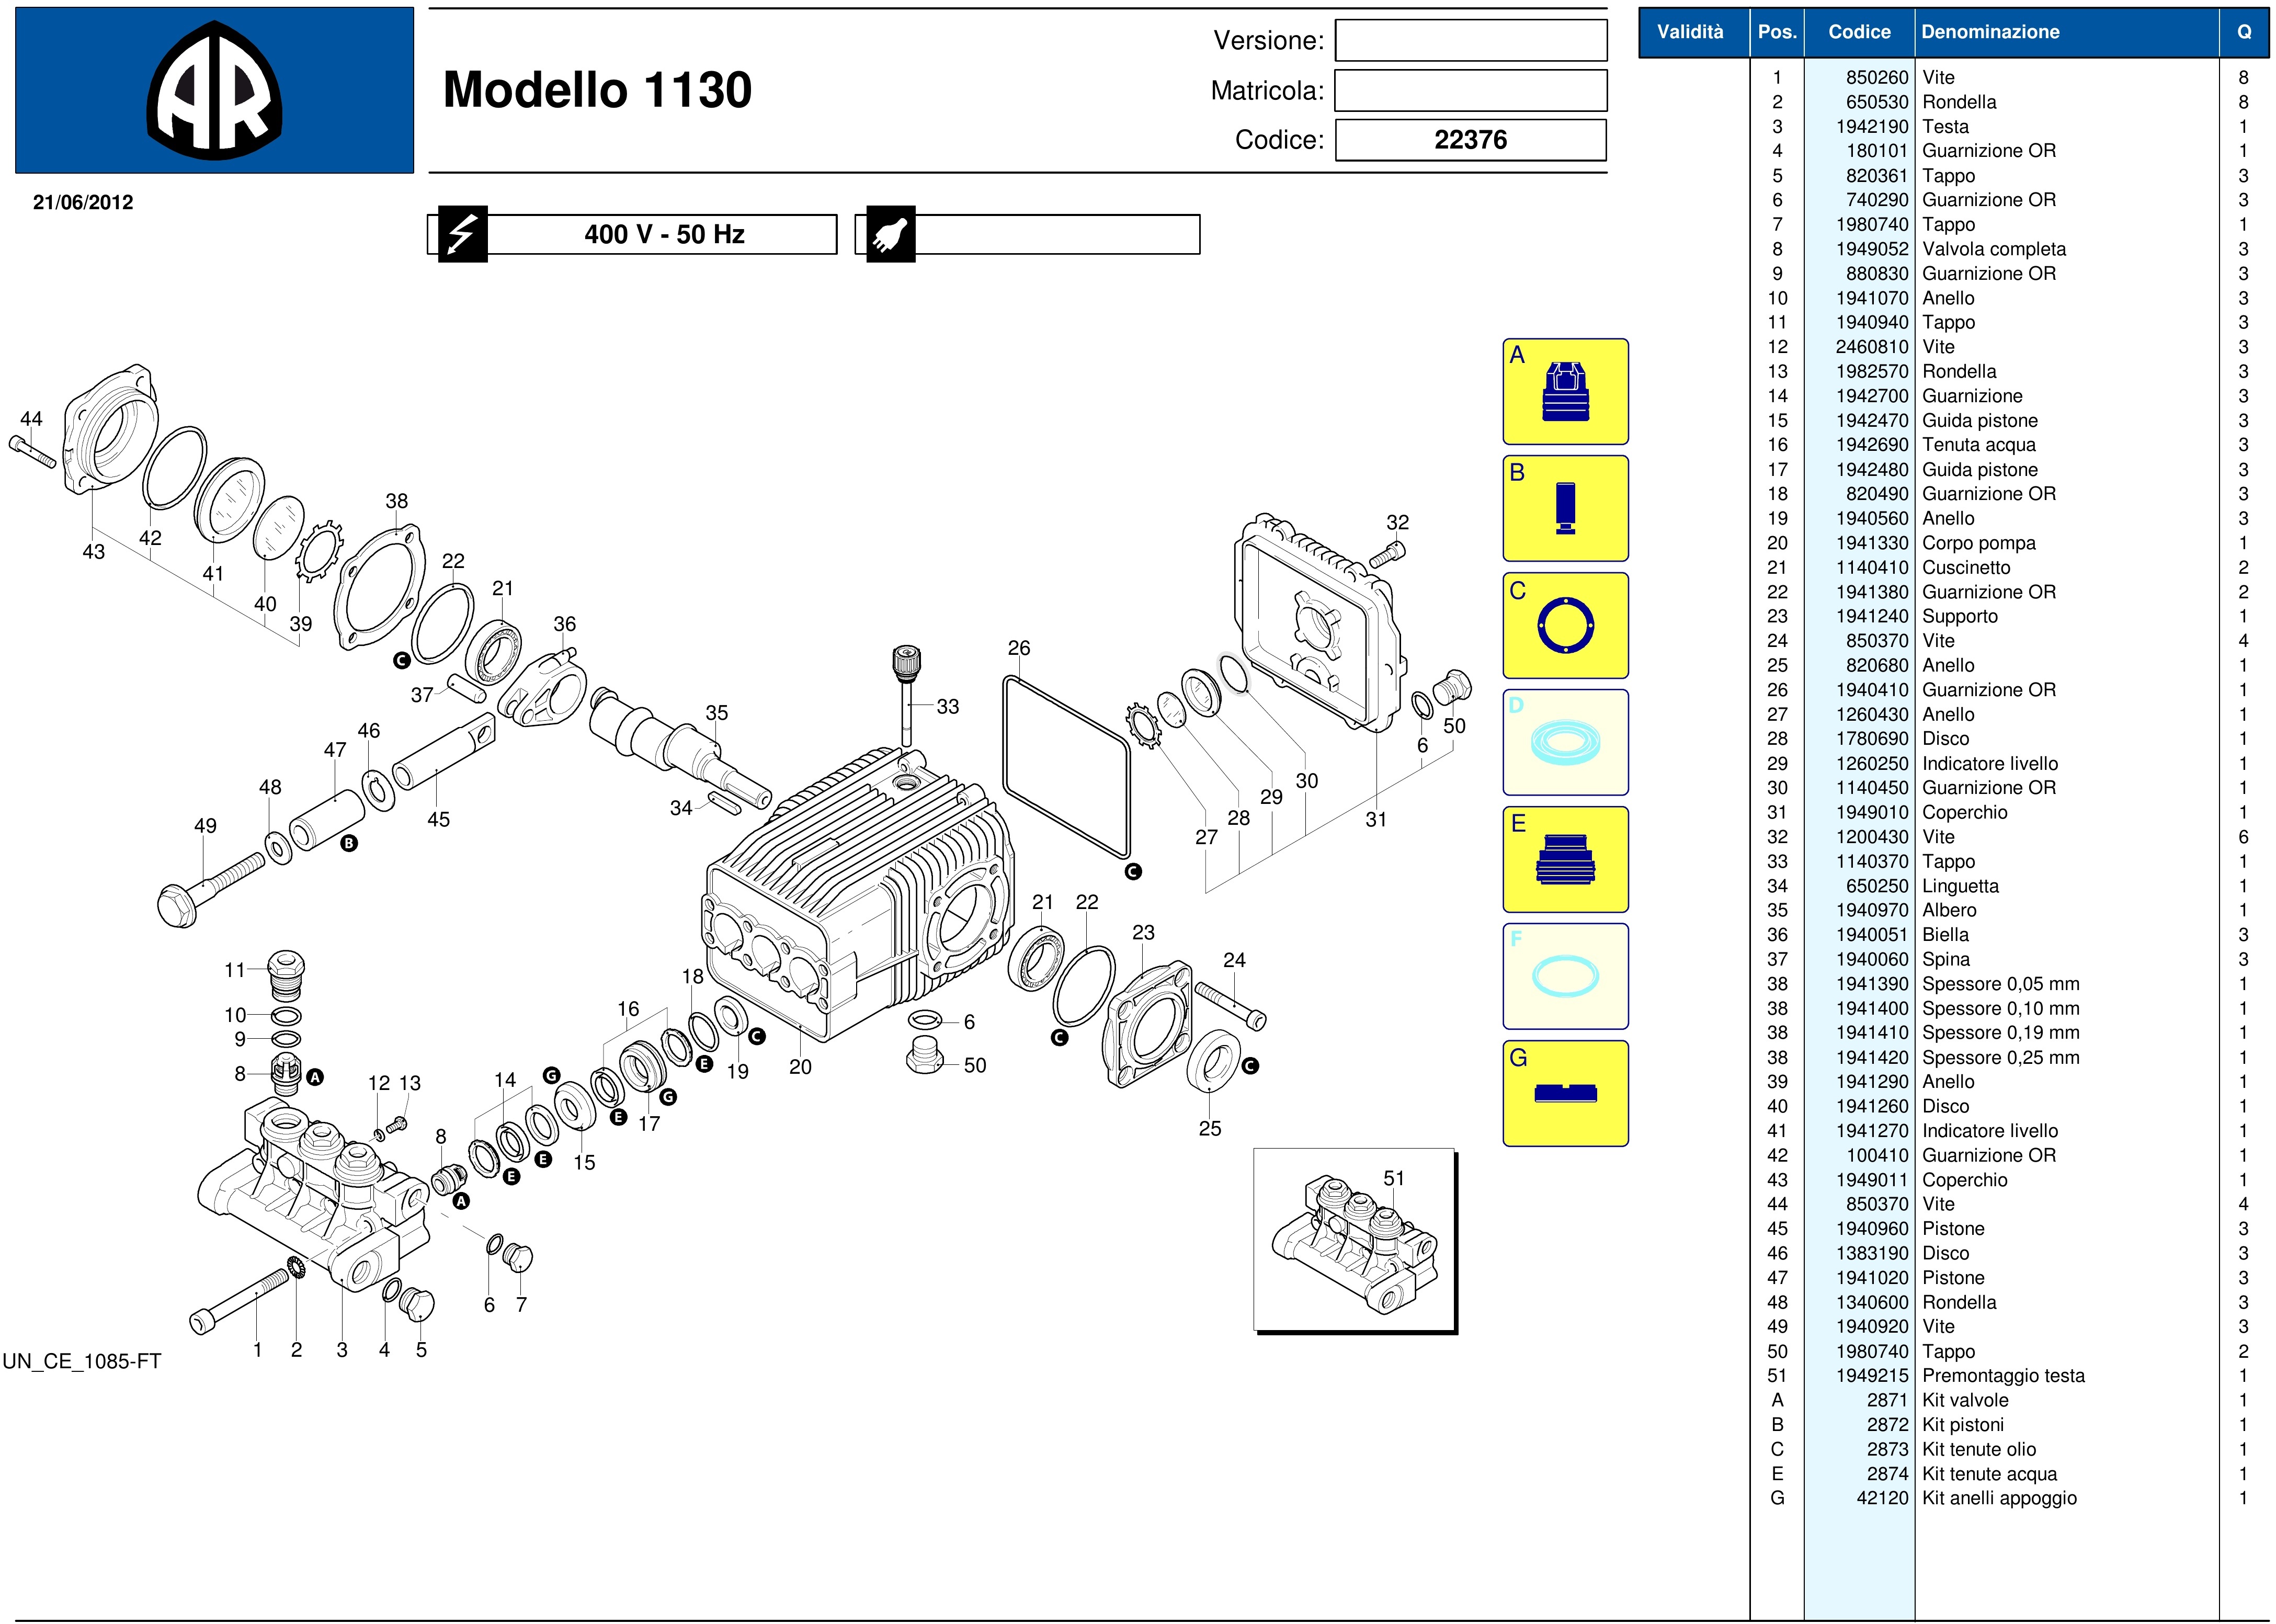Click the AR logo
Image resolution: width=2276 pixels, height=1624 pixels.
(214, 91)
